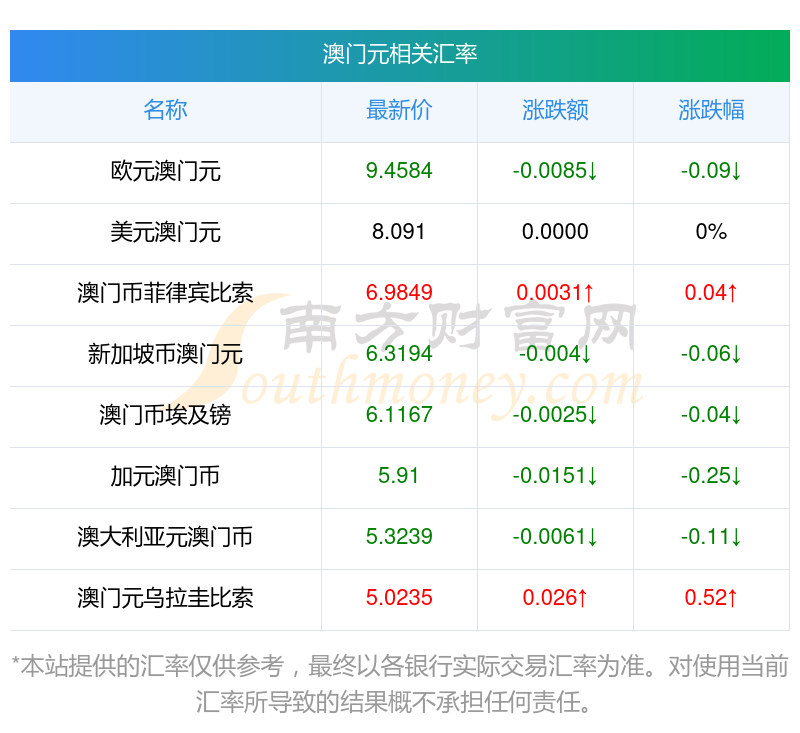
Task: Click the change value -0.0085↓
Action: [555, 171]
